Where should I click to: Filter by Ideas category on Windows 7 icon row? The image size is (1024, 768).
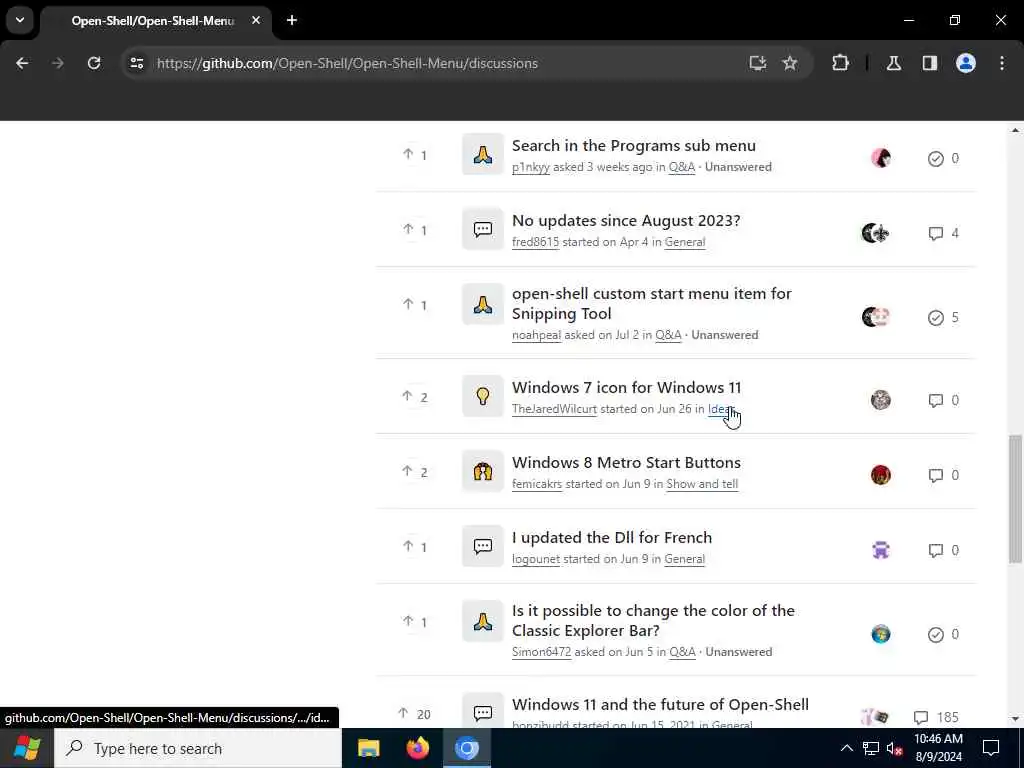coord(722,409)
